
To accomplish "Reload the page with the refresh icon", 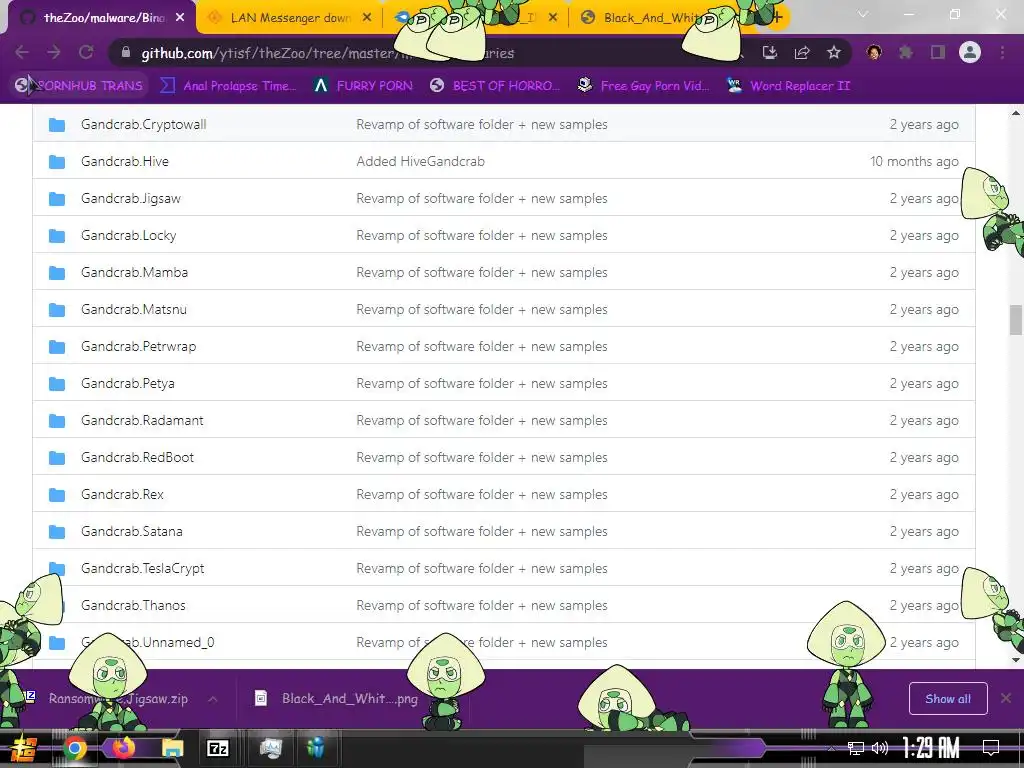I will click(86, 52).
